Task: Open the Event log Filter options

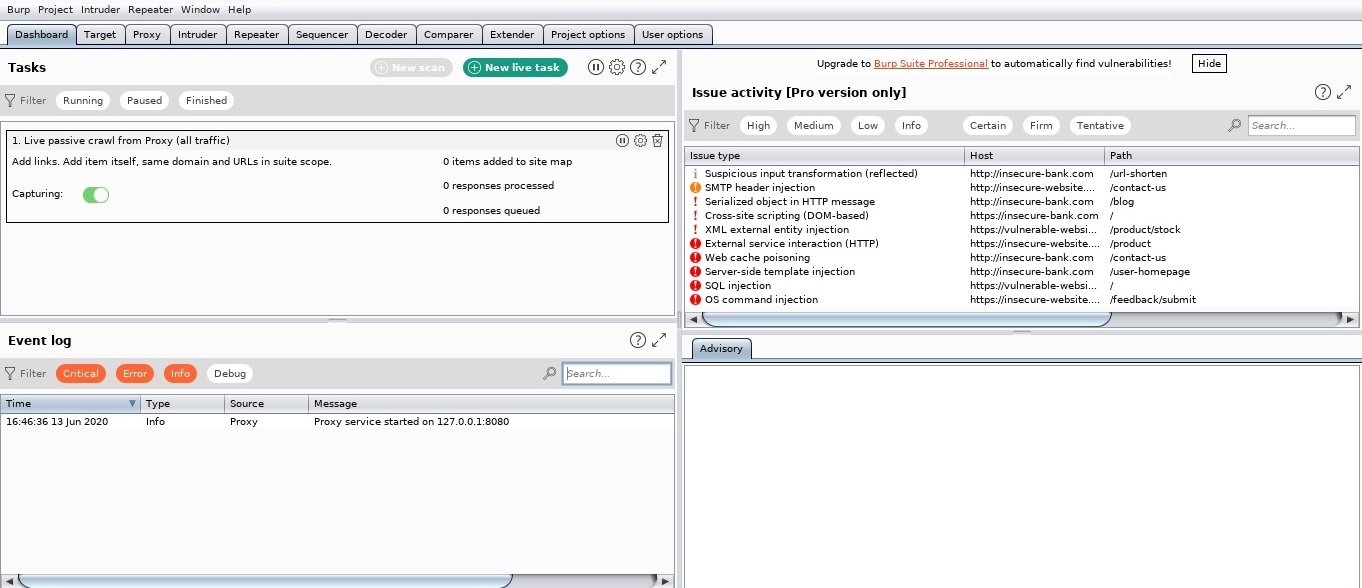Action: click(26, 373)
